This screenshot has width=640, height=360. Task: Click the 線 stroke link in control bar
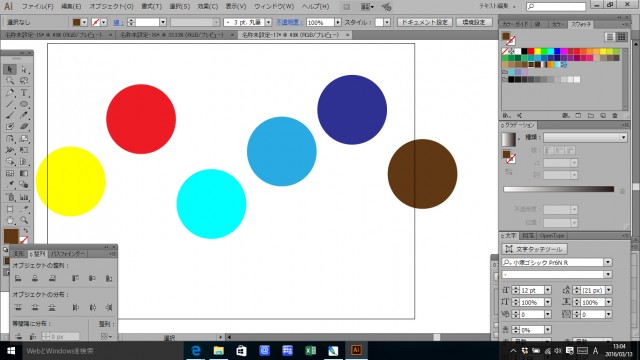tap(118, 22)
